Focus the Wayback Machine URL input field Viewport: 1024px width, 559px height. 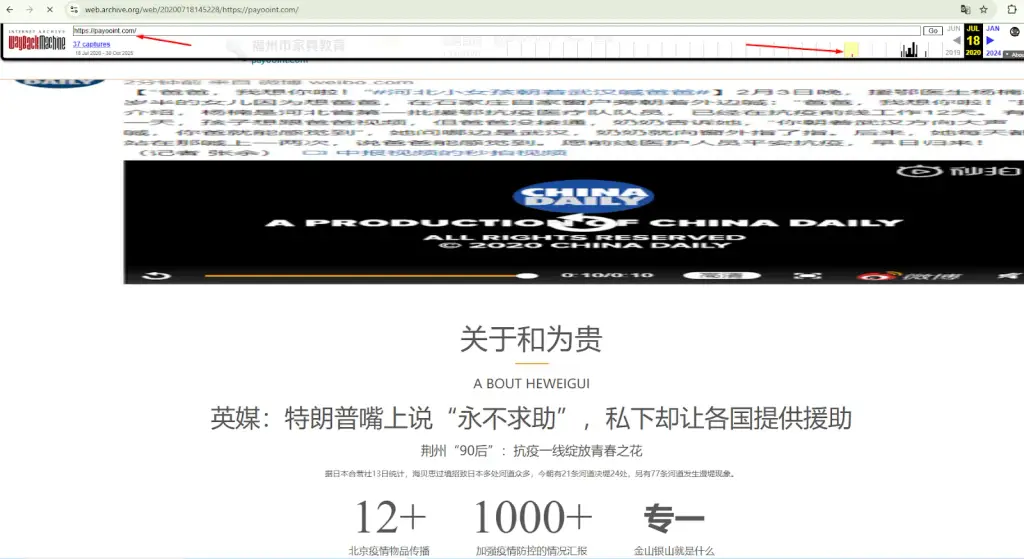click(x=496, y=31)
